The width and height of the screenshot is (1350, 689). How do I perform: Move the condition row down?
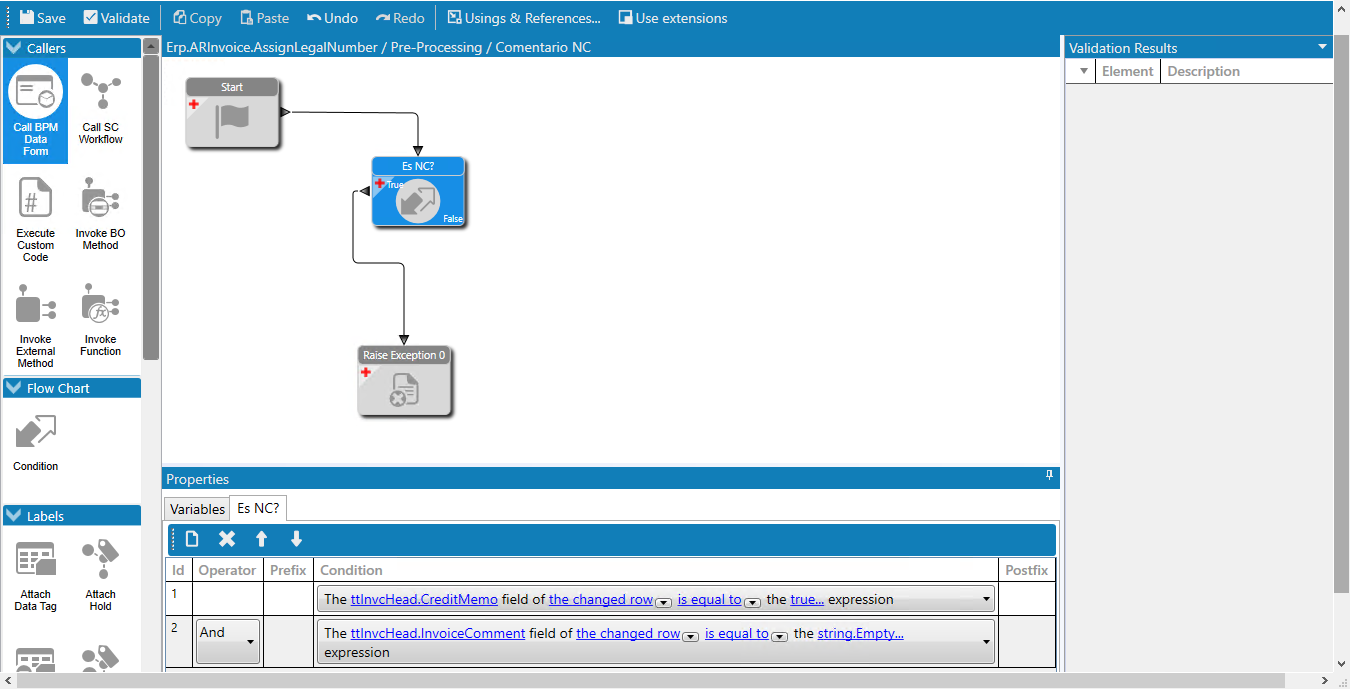296,539
